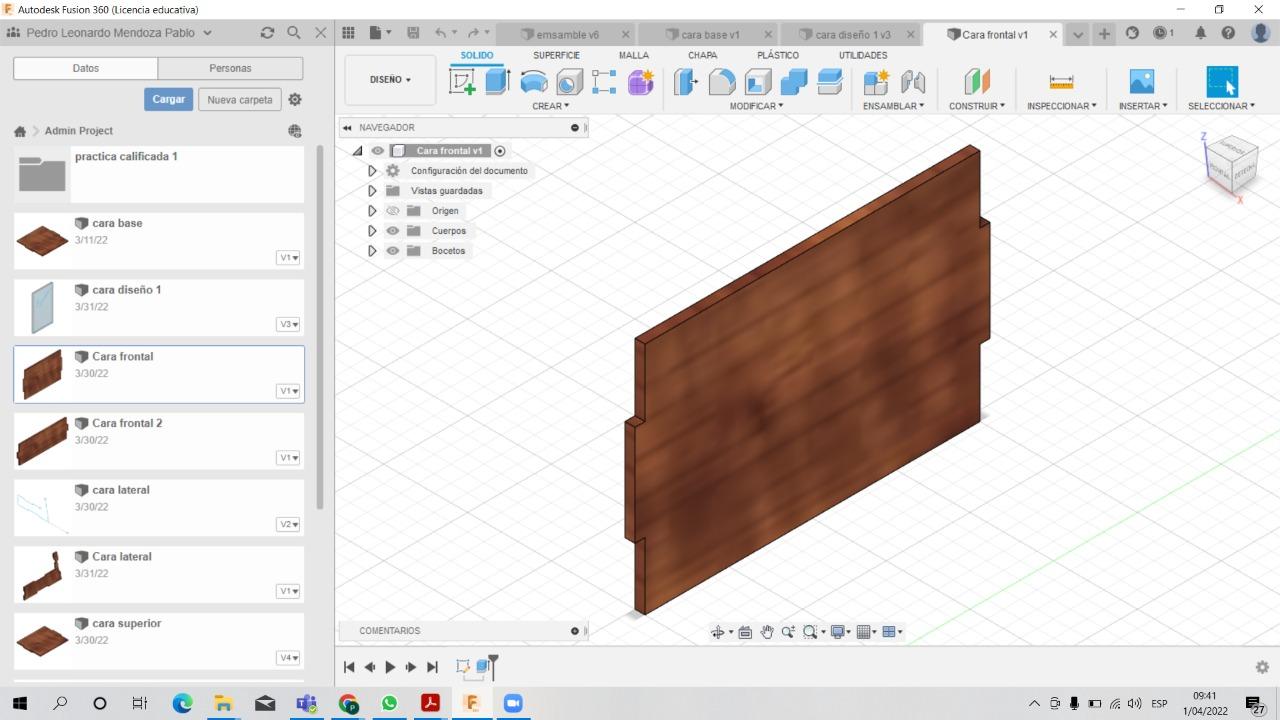Click the Measure icon under Inspeccionar
The image size is (1280, 720).
point(1061,82)
